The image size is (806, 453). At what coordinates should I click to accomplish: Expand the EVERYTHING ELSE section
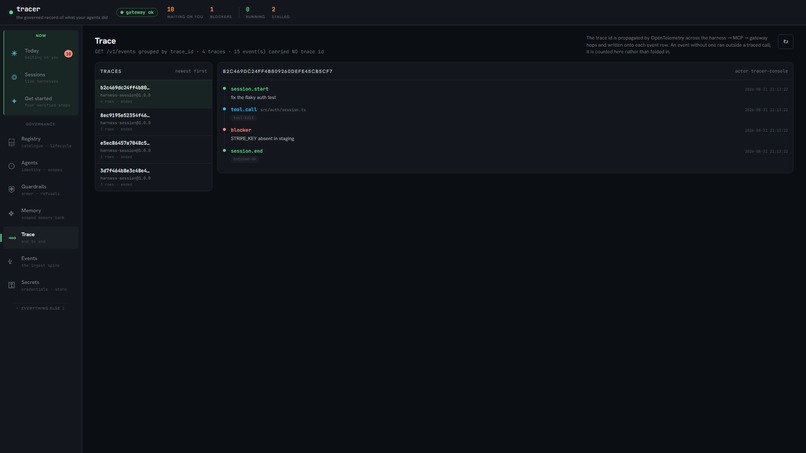[x=41, y=309]
